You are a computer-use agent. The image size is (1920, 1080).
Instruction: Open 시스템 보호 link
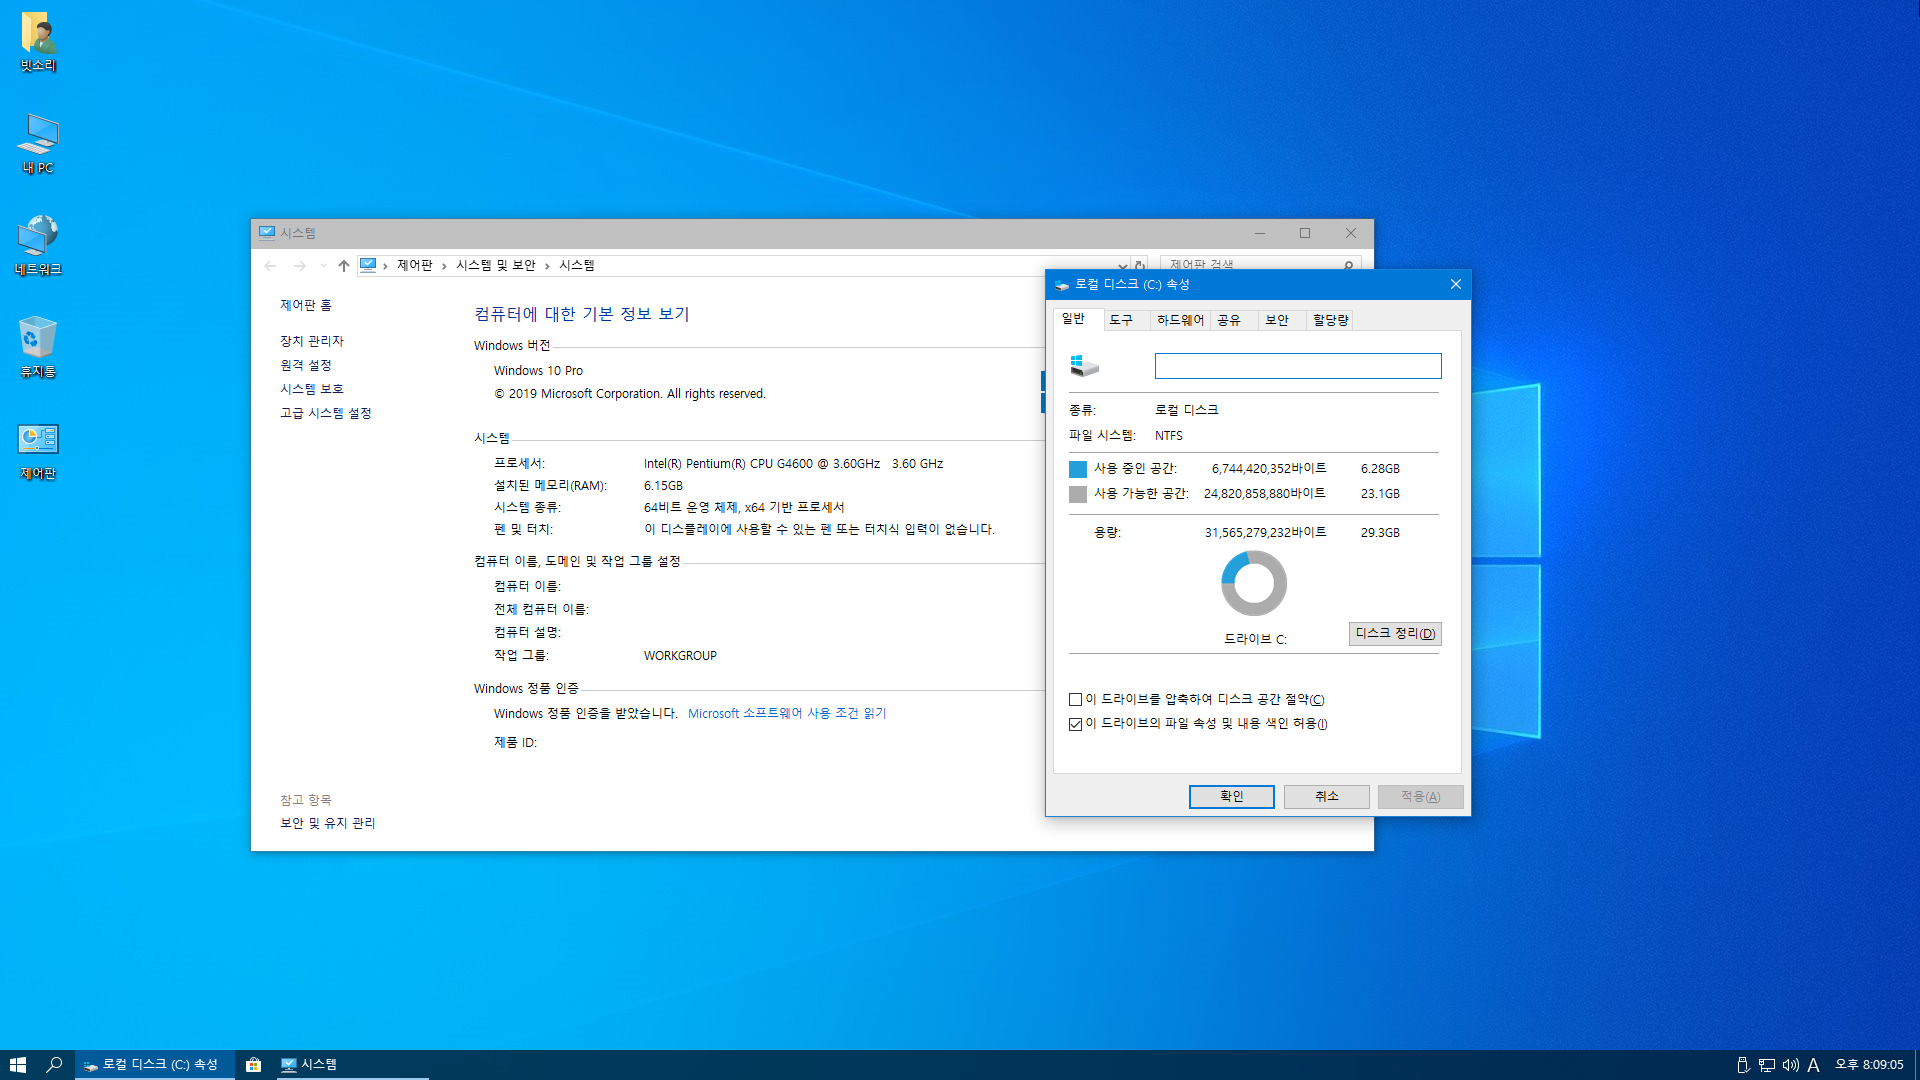pos(312,389)
